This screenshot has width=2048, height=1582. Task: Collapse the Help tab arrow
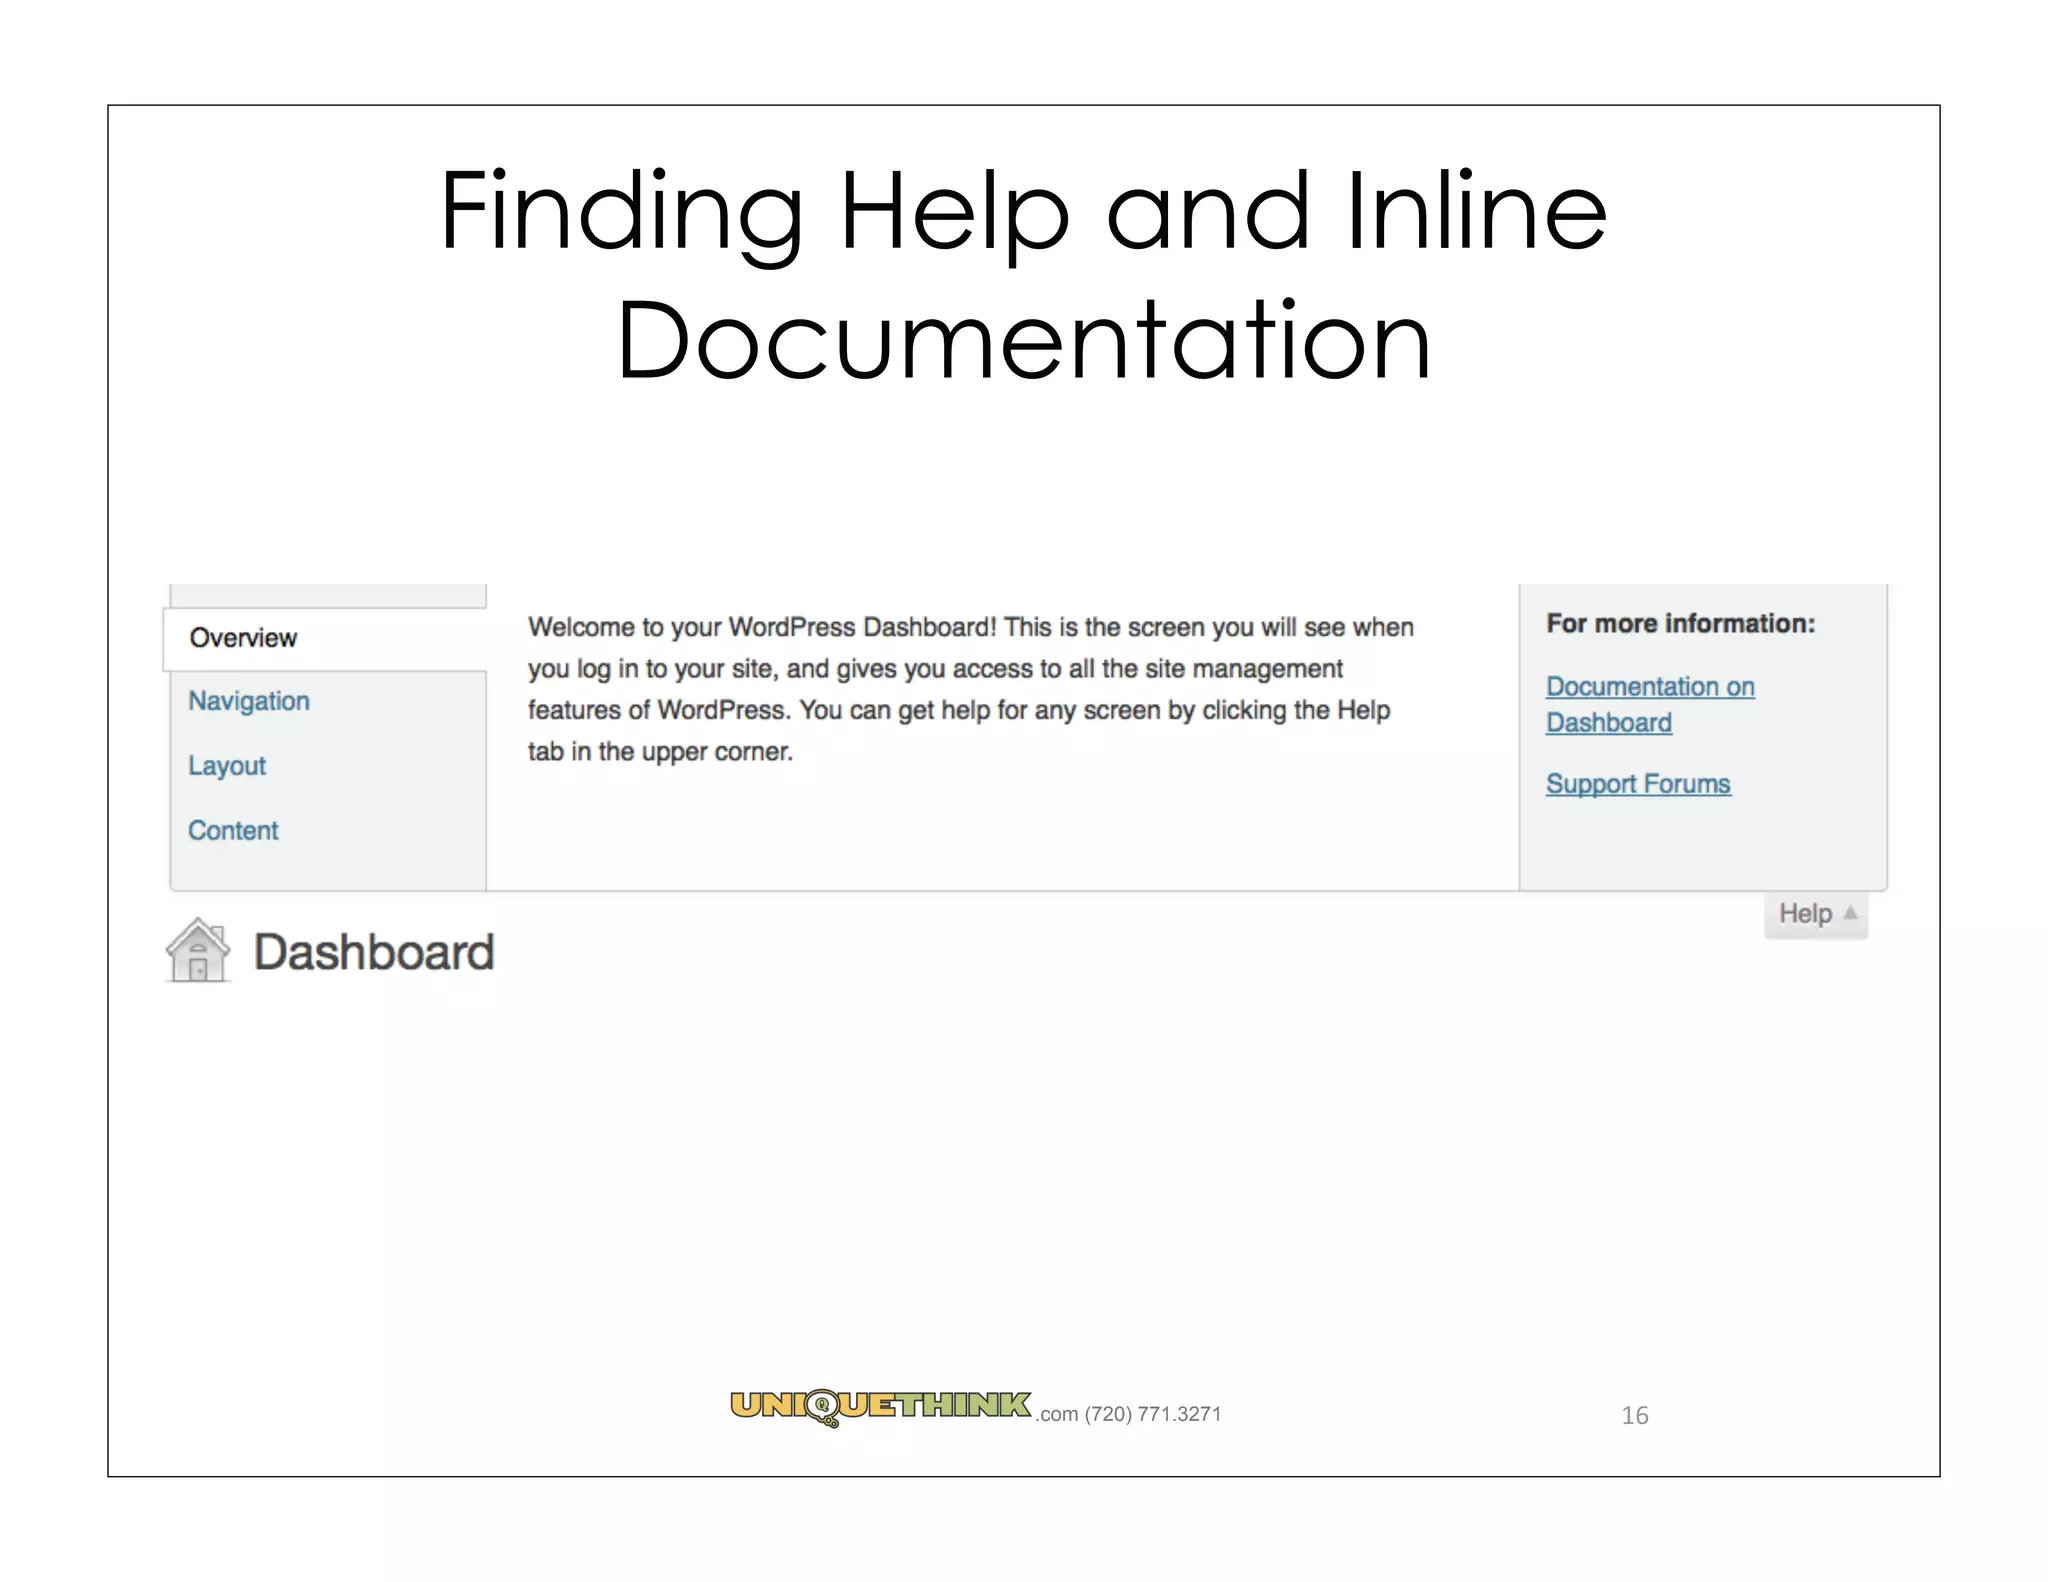(x=1850, y=912)
